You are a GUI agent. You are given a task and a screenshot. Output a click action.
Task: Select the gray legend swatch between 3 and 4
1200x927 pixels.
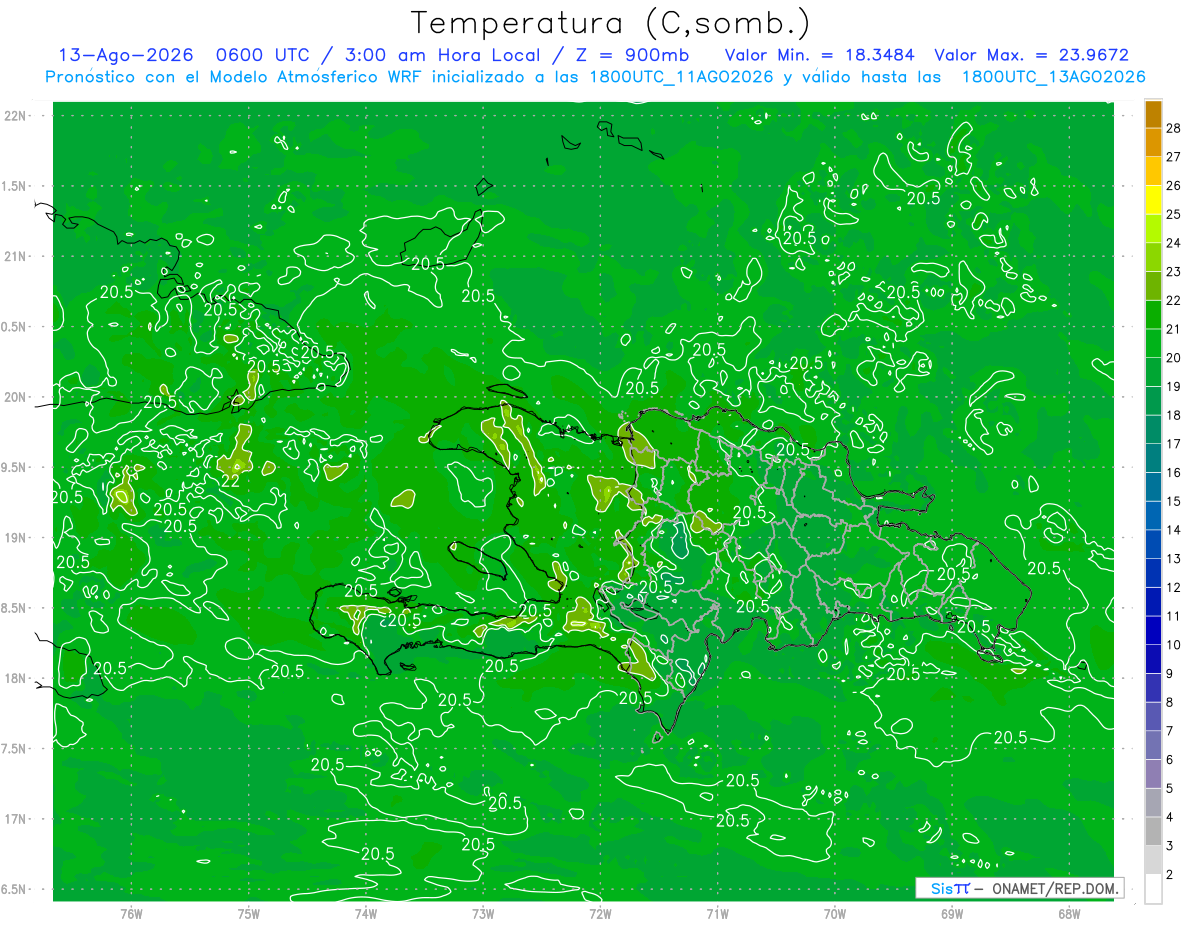[x=1153, y=832]
